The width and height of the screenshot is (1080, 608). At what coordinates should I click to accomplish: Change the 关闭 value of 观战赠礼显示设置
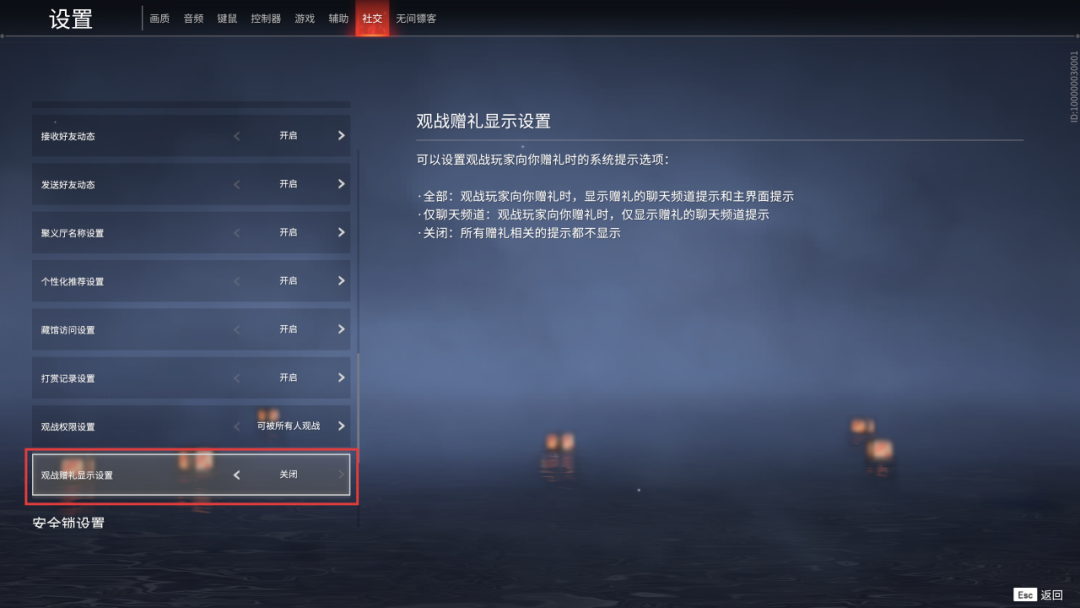[x=289, y=474]
